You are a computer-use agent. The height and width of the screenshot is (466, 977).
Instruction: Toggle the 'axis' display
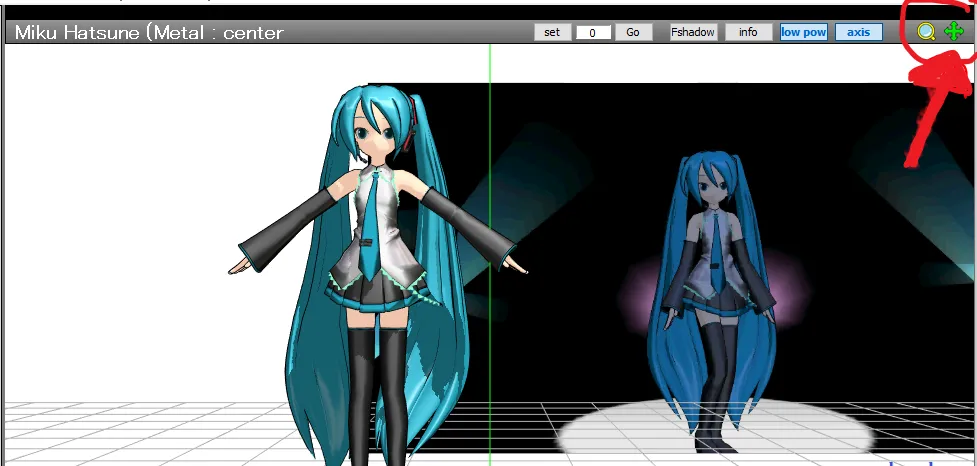[859, 32]
